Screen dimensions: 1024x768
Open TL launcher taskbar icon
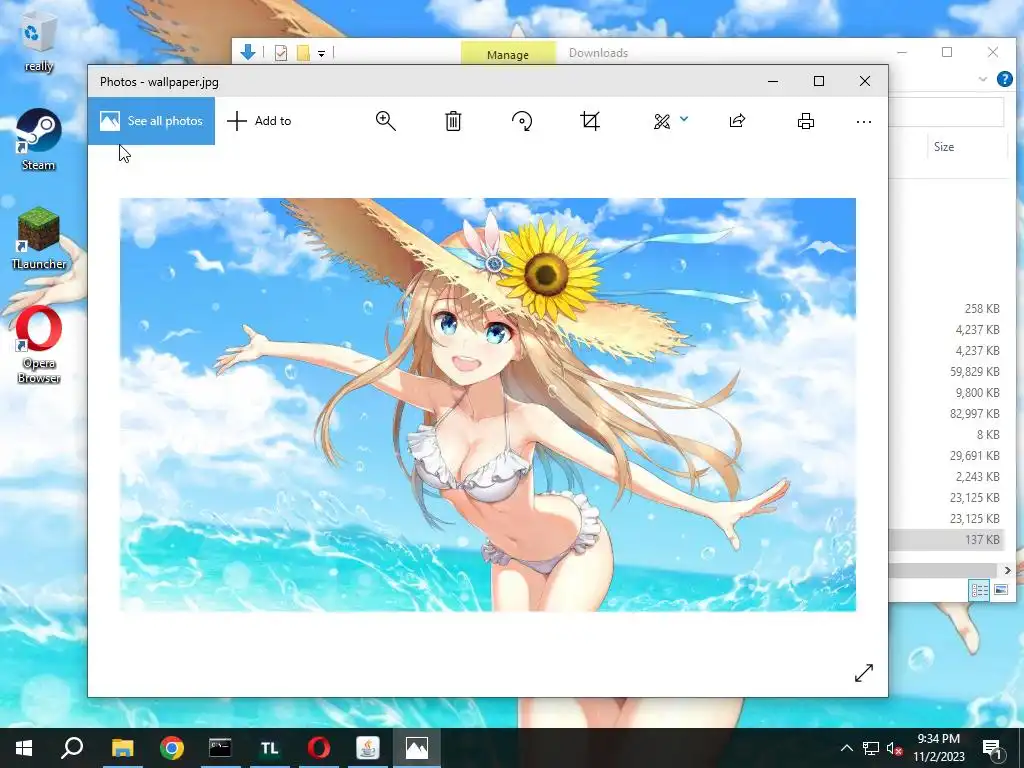click(270, 748)
